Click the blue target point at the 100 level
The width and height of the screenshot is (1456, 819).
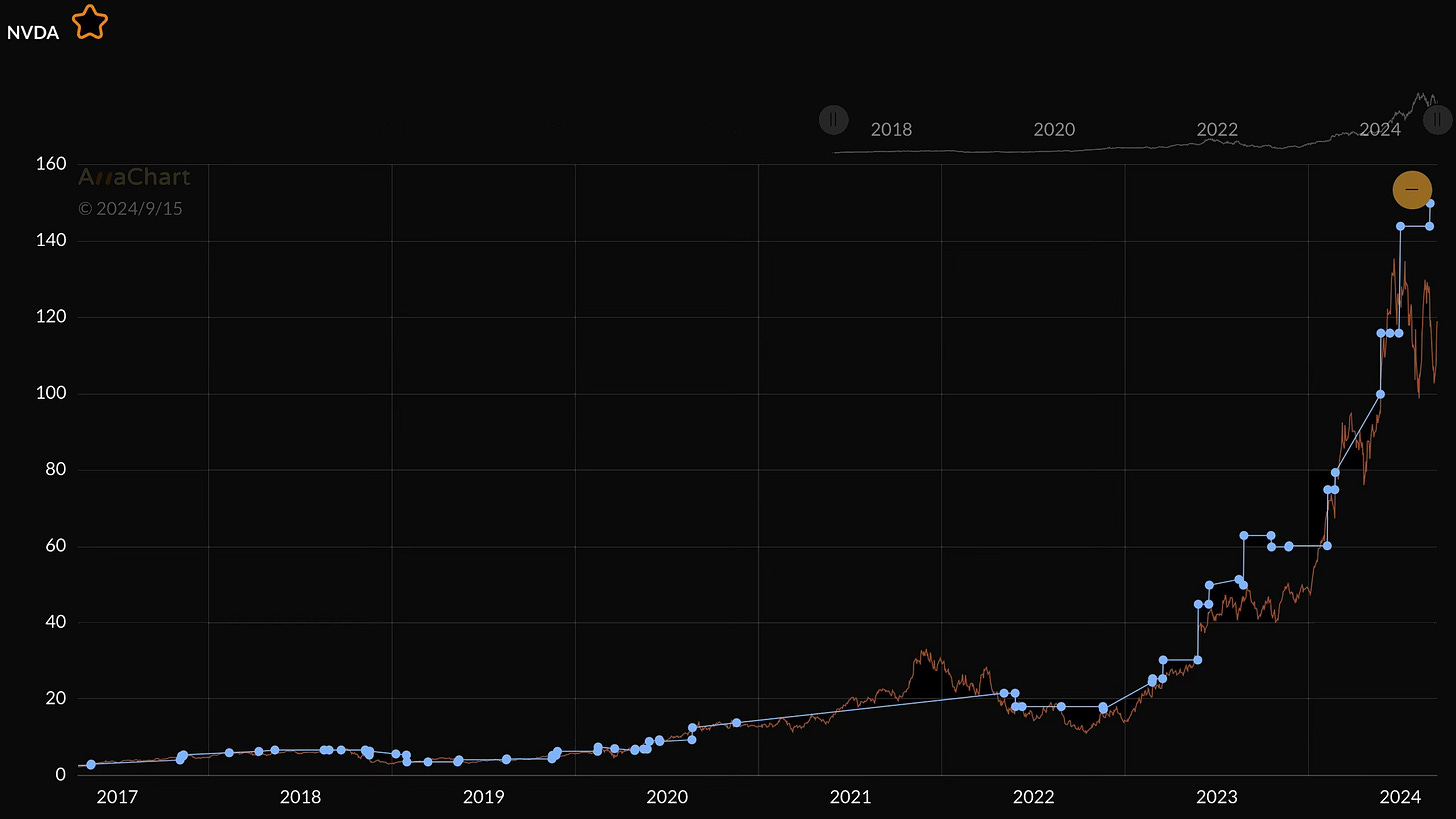pos(1380,394)
